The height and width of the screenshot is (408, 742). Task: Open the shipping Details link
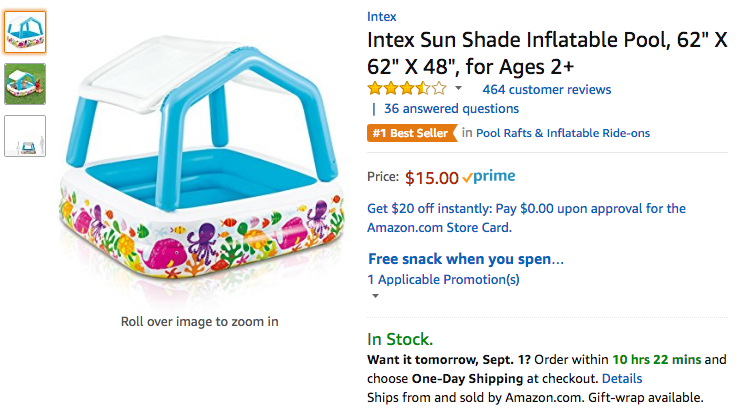(x=622, y=378)
